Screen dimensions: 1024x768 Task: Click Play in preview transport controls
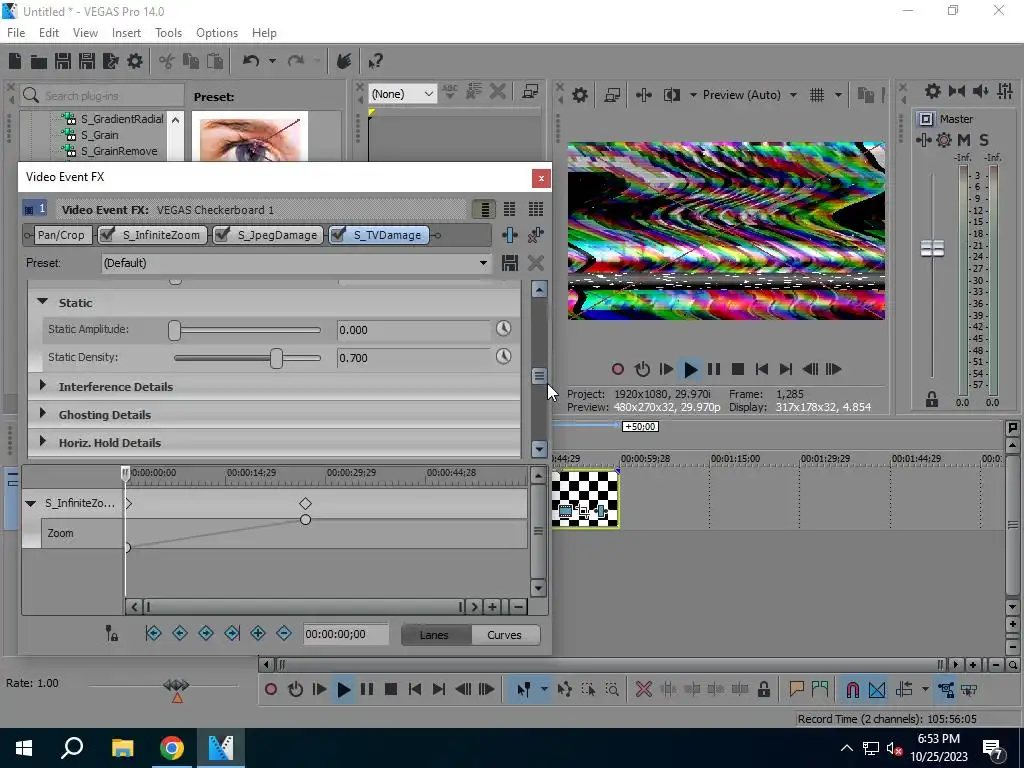click(x=690, y=370)
